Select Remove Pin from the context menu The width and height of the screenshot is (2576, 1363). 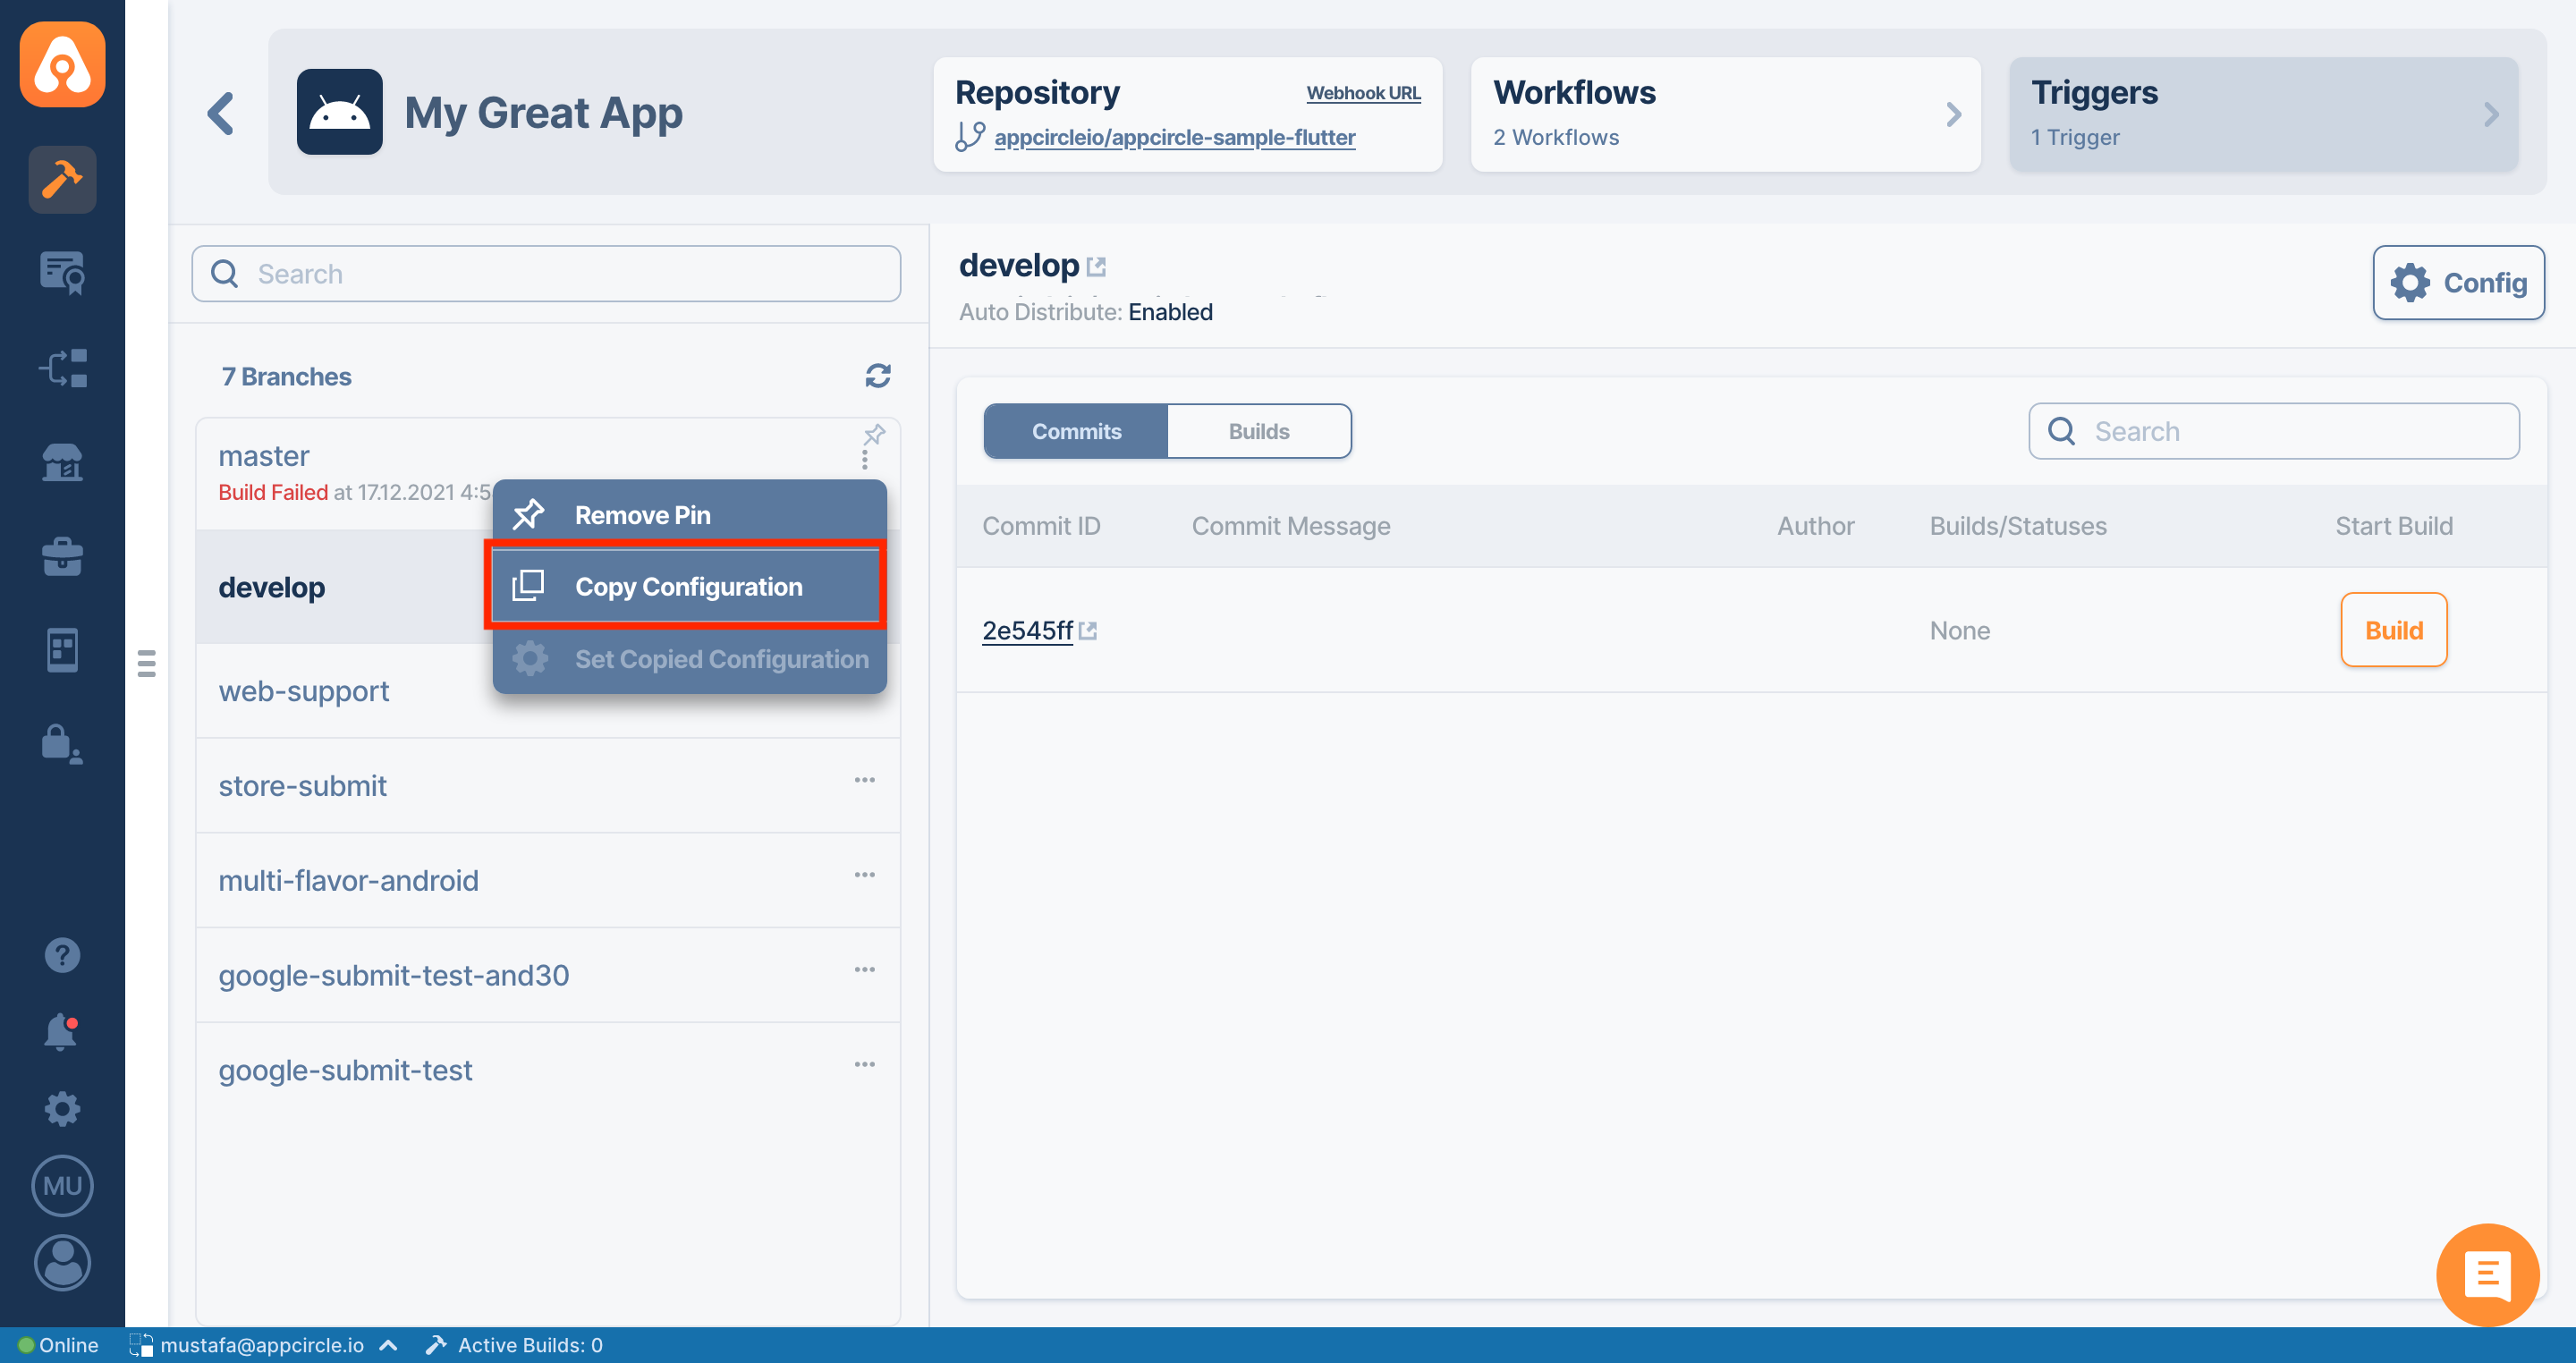click(689, 515)
